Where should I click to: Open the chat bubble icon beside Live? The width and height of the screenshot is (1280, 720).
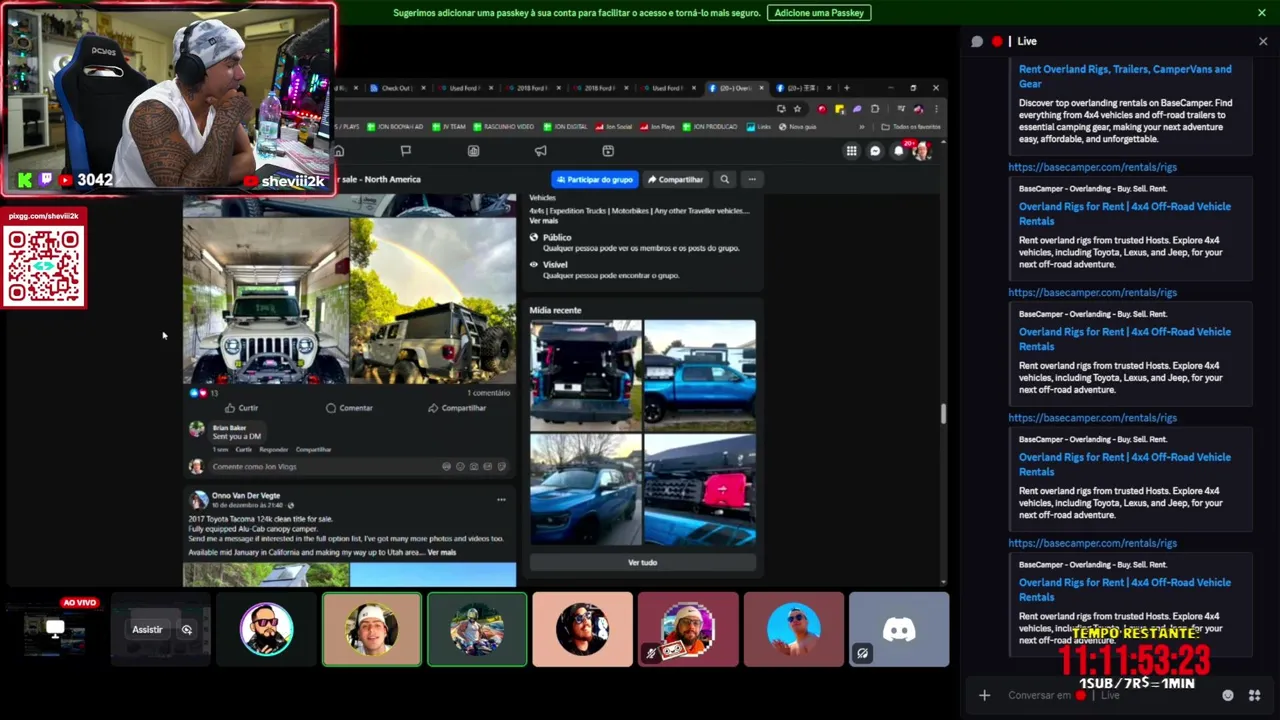[977, 41]
